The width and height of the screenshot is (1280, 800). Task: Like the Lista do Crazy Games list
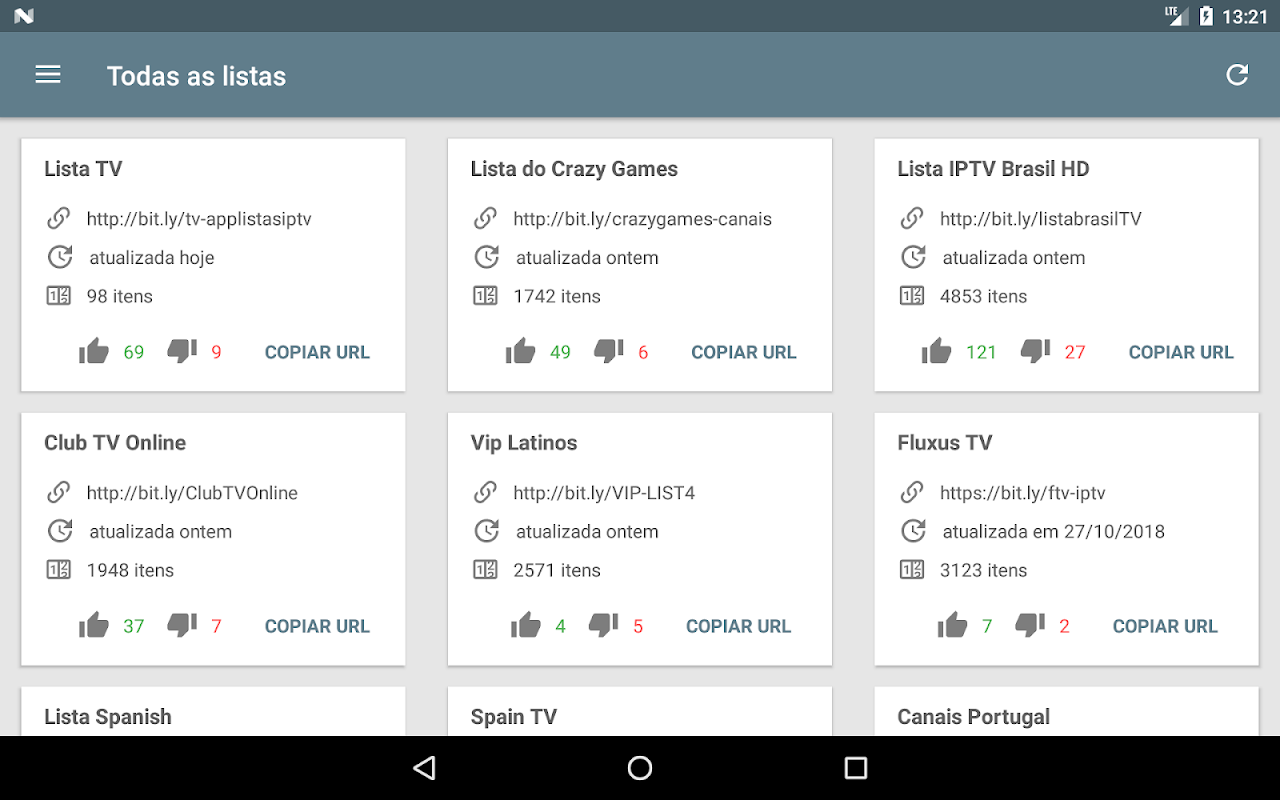point(521,351)
